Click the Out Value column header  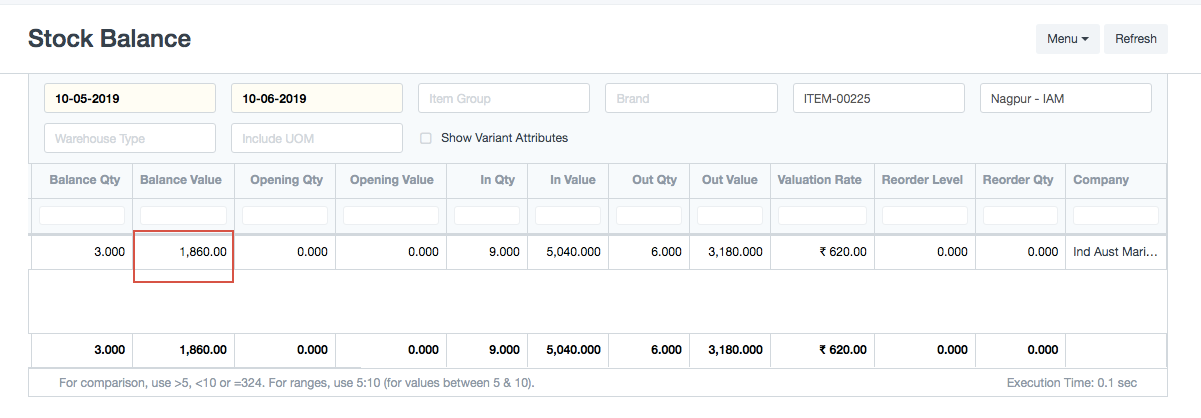(729, 180)
